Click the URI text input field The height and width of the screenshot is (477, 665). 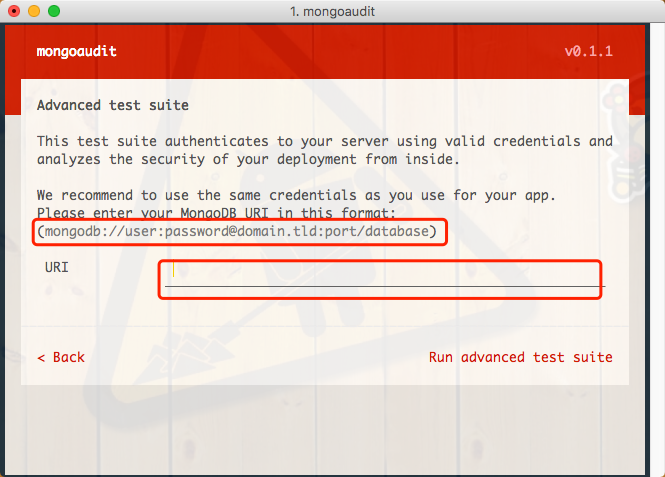point(385,274)
